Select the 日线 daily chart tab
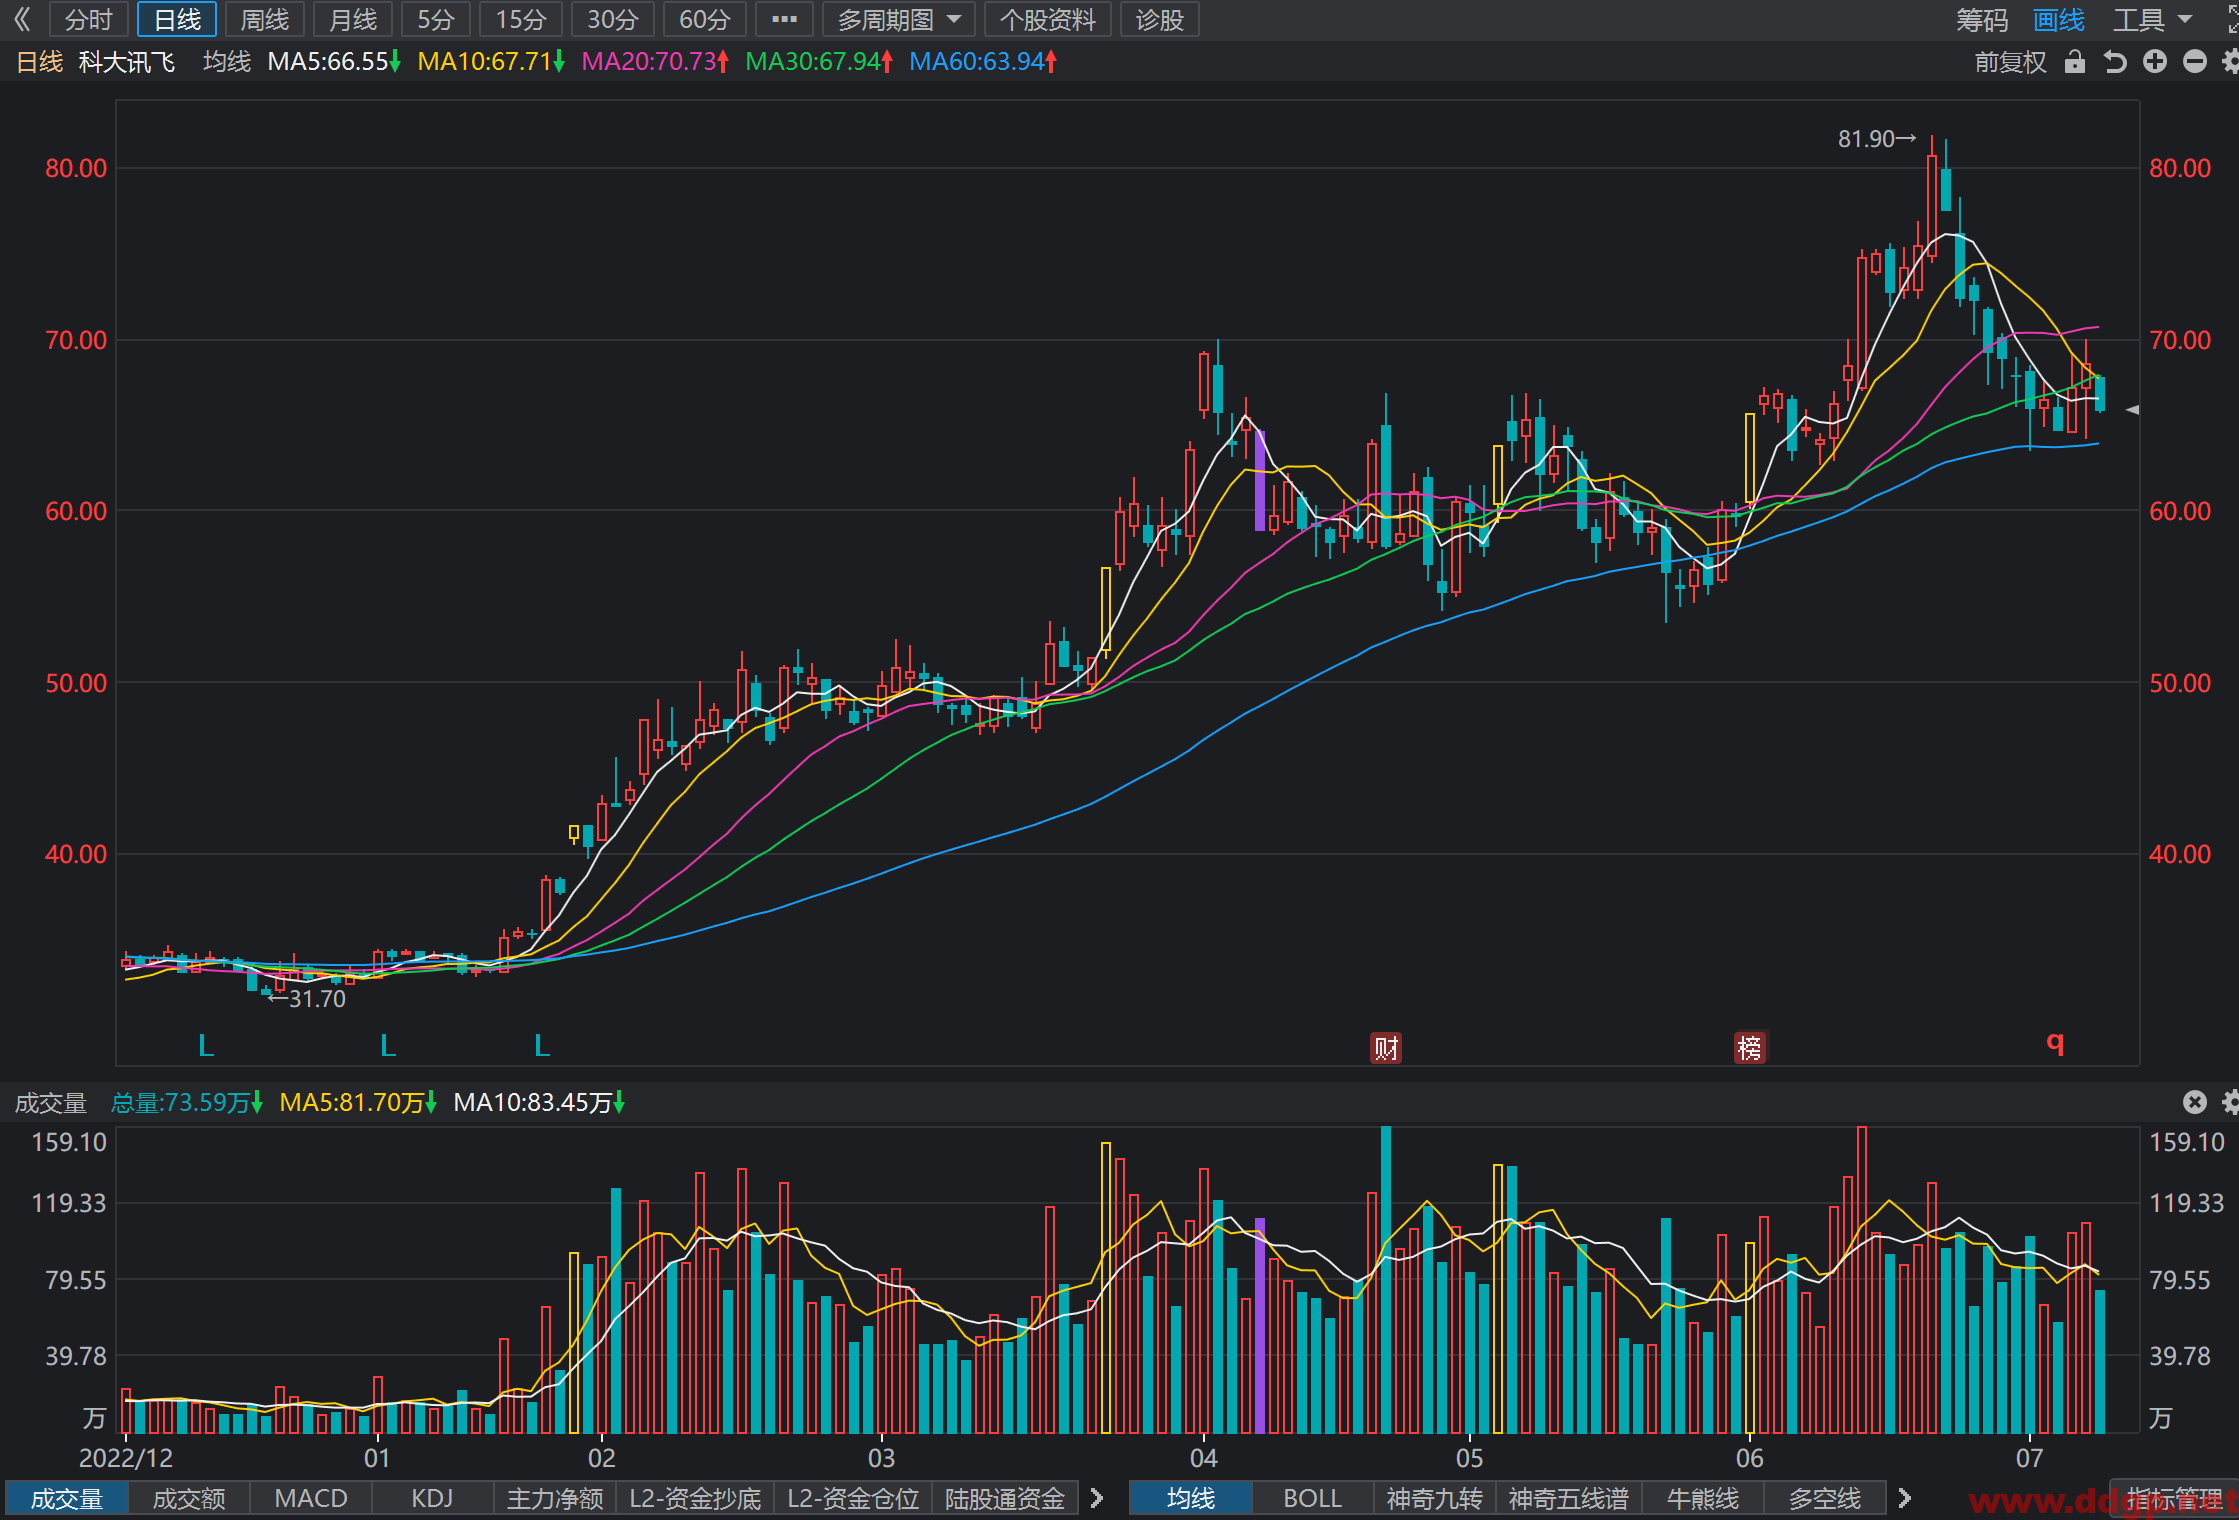 (177, 20)
